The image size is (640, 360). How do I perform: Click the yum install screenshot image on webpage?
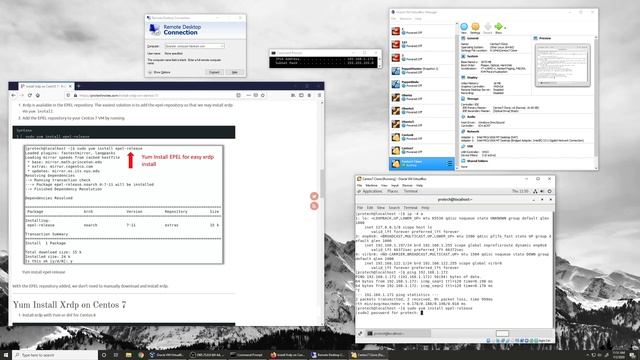(x=124, y=204)
